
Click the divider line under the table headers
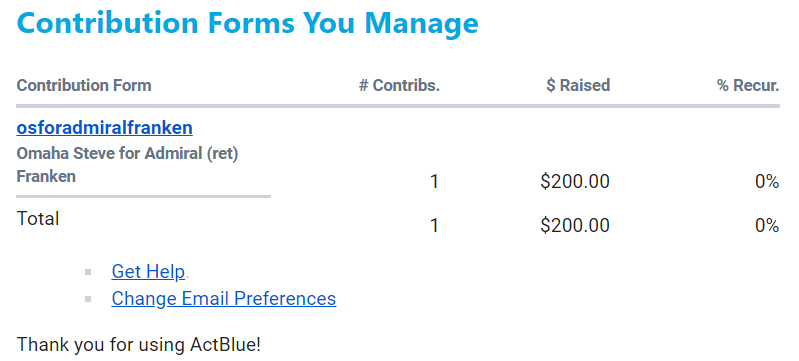point(398,106)
